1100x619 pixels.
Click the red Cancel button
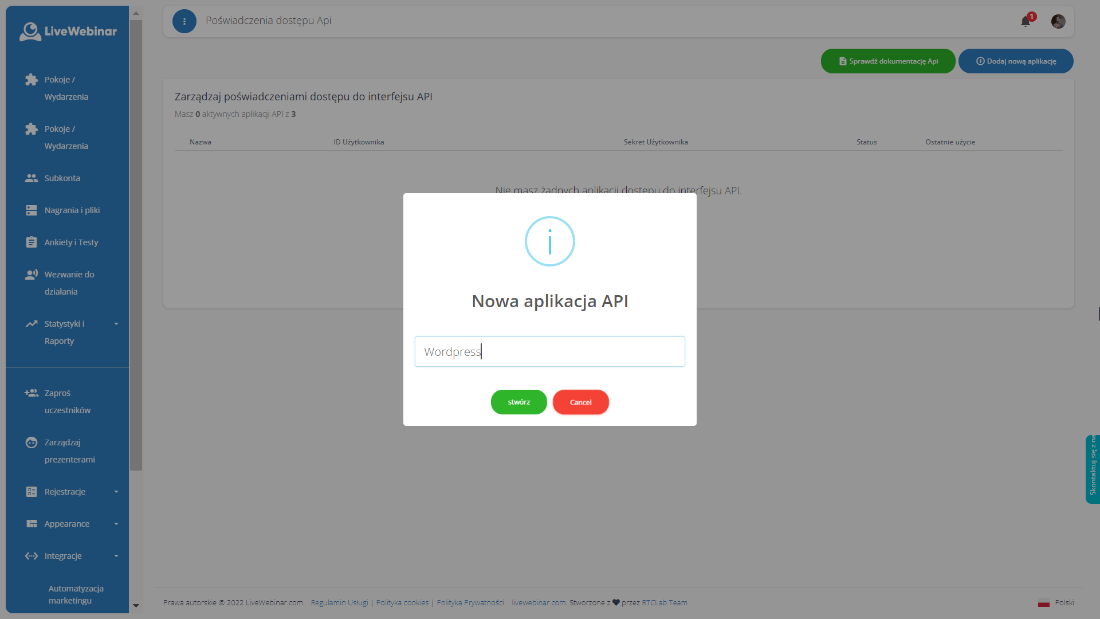coord(580,402)
